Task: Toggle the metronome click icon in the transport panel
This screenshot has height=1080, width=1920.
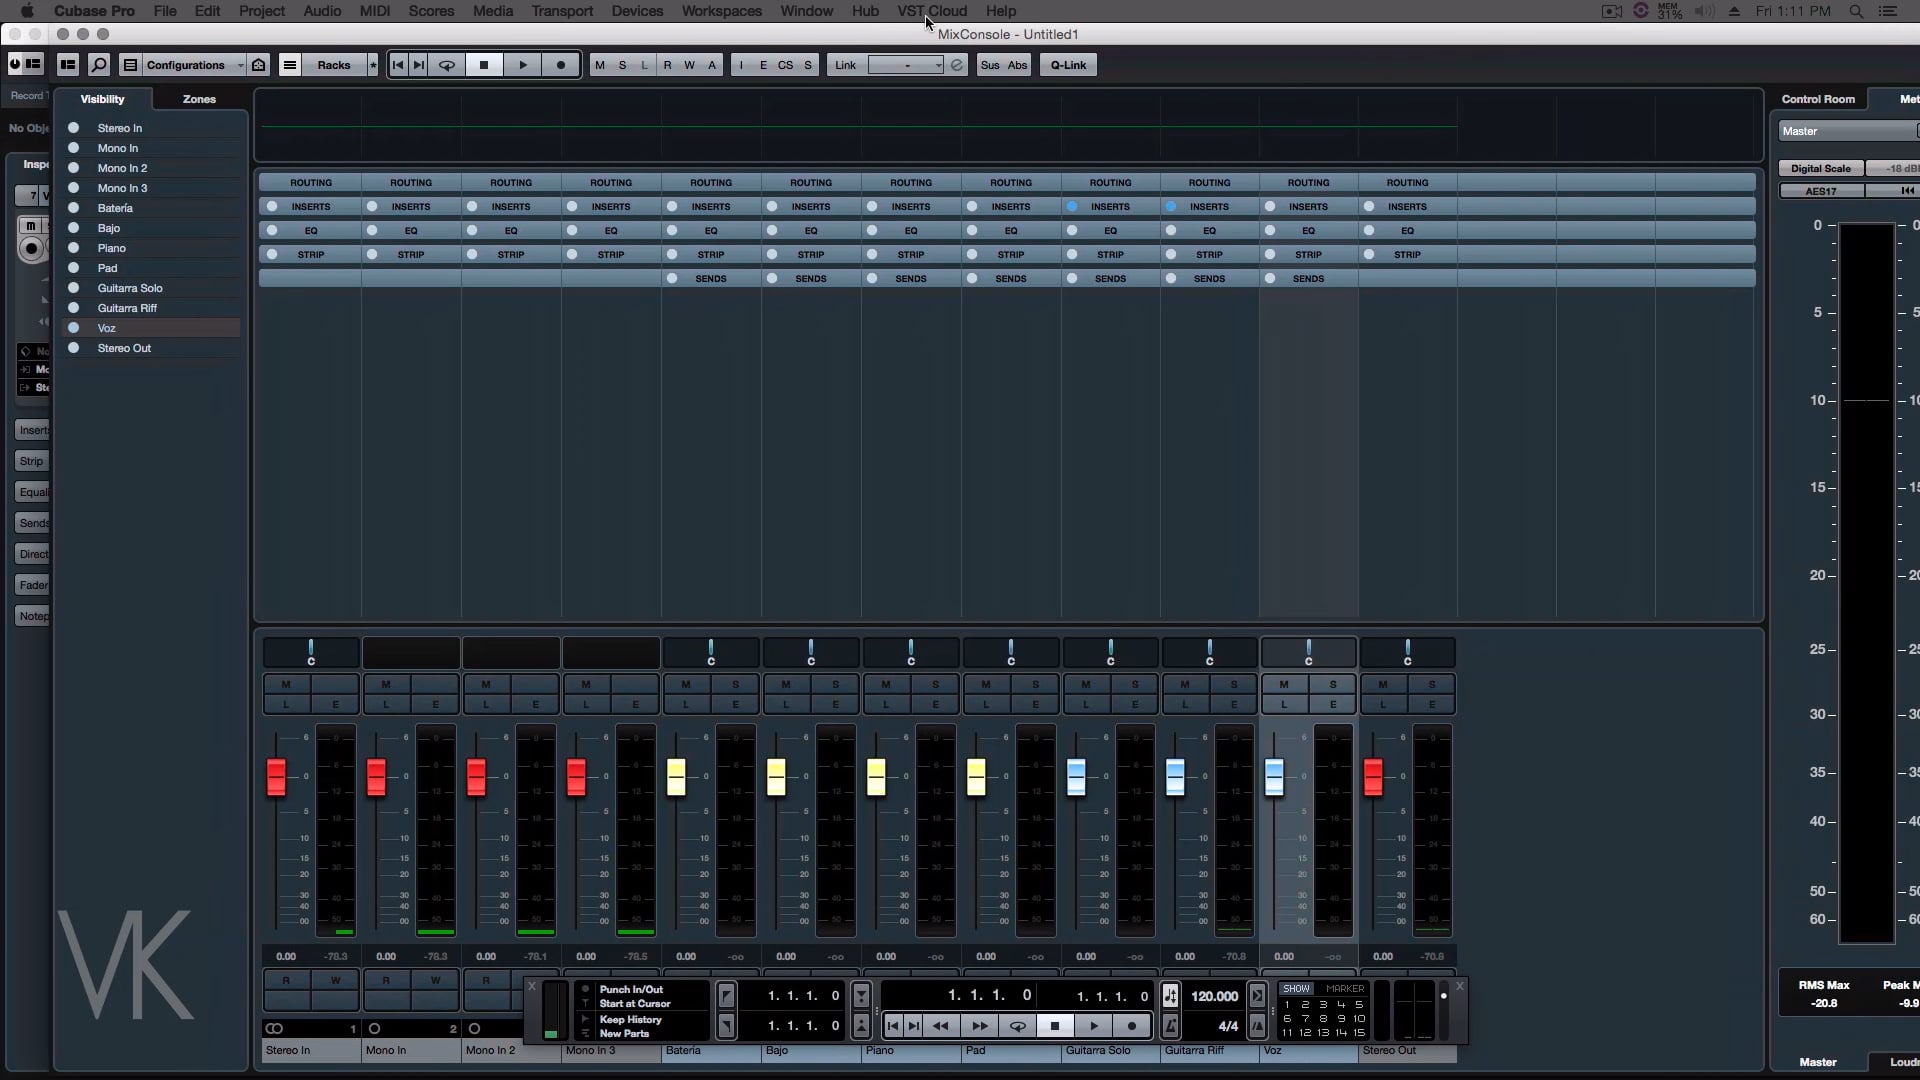Action: point(1170,1026)
